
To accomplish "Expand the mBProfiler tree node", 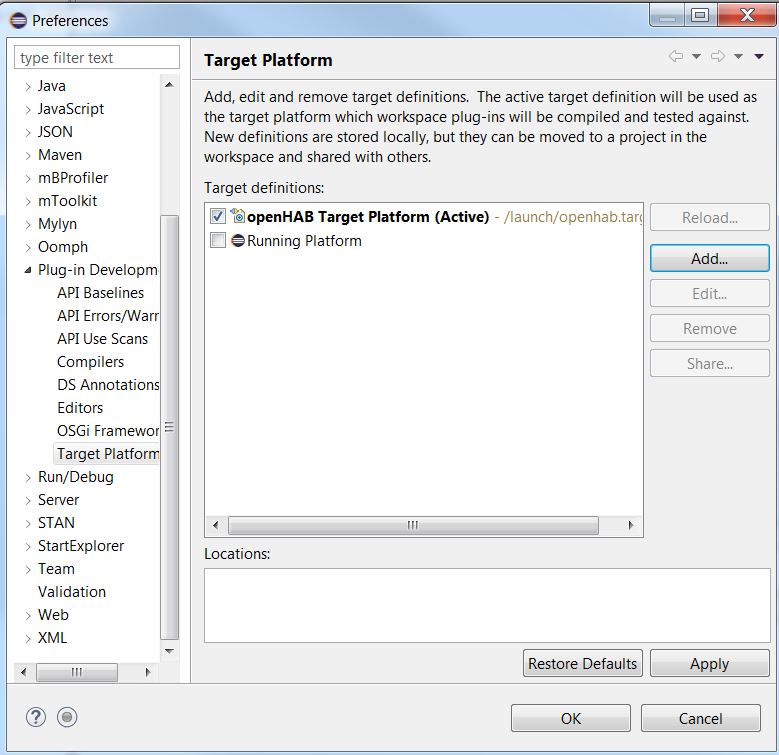I will pyautogui.click(x=28, y=178).
